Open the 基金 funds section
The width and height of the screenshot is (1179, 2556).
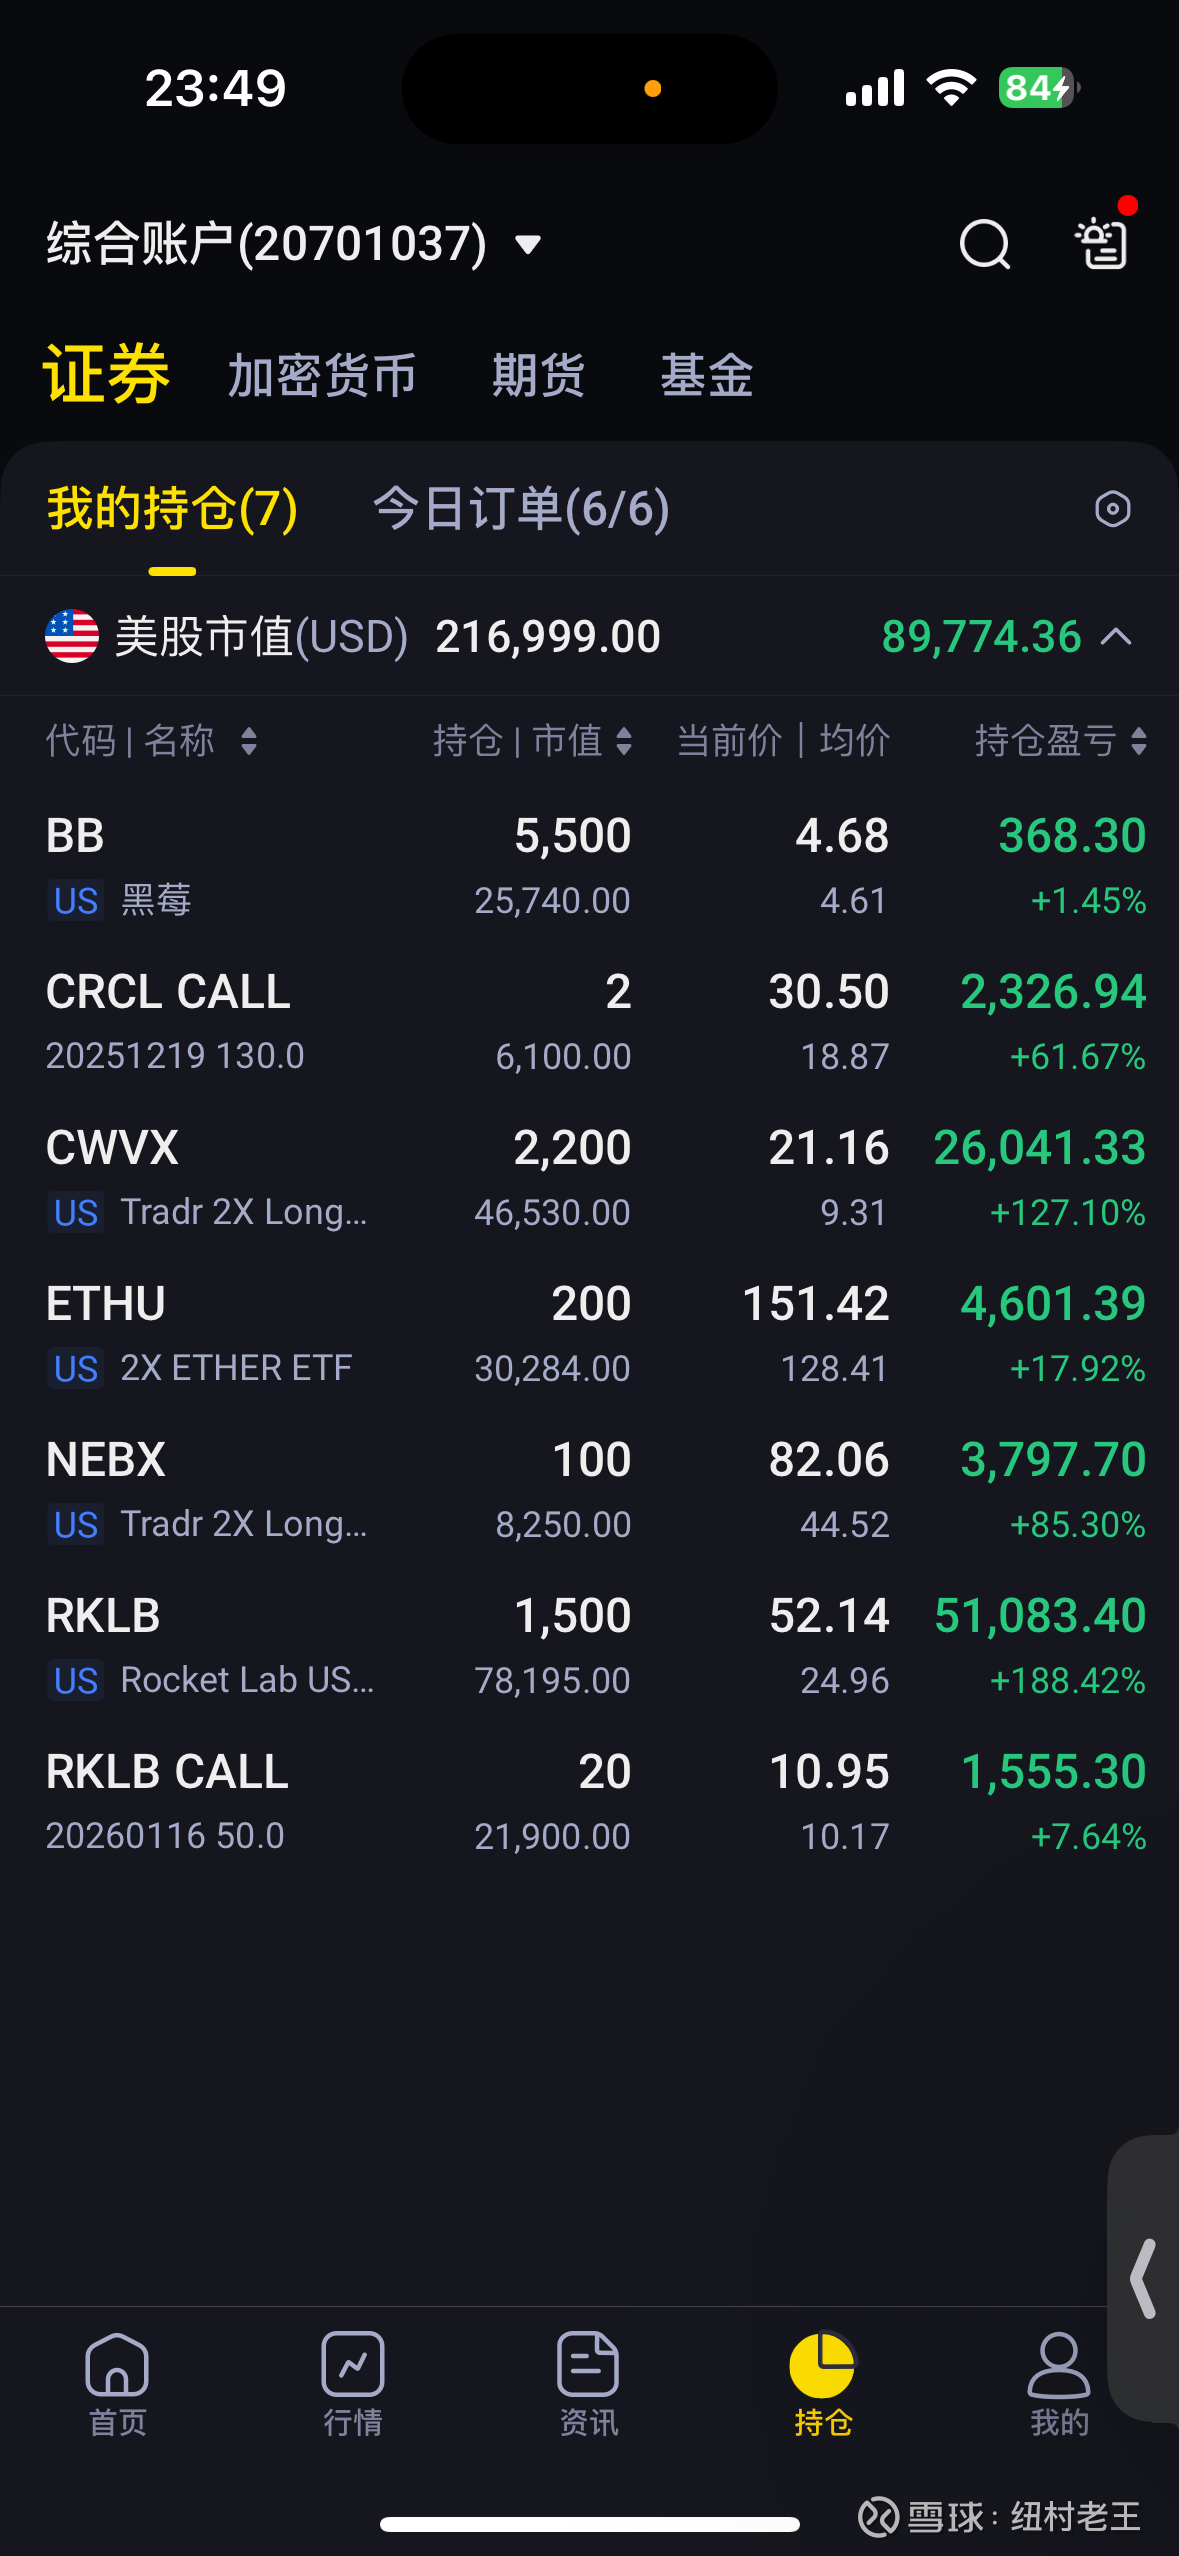tap(706, 376)
